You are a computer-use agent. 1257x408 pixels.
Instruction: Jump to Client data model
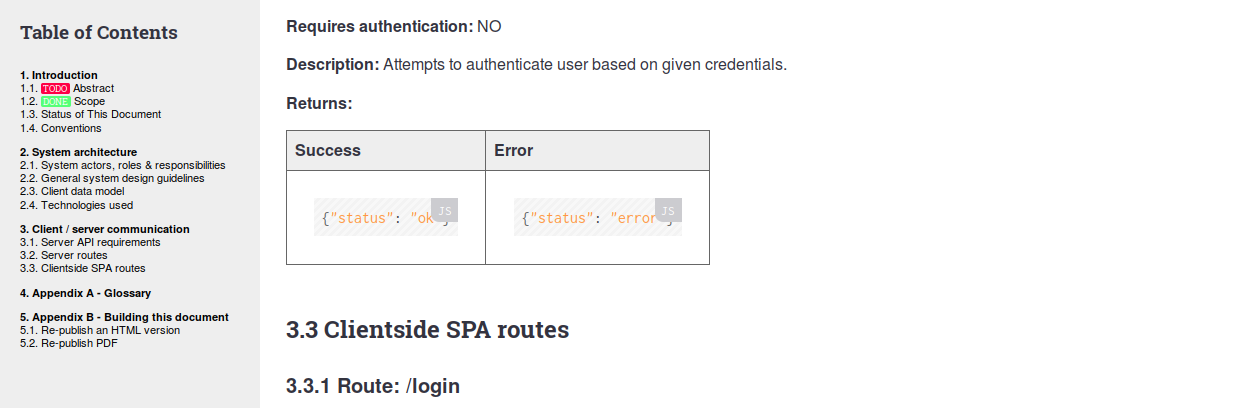click(x=72, y=191)
